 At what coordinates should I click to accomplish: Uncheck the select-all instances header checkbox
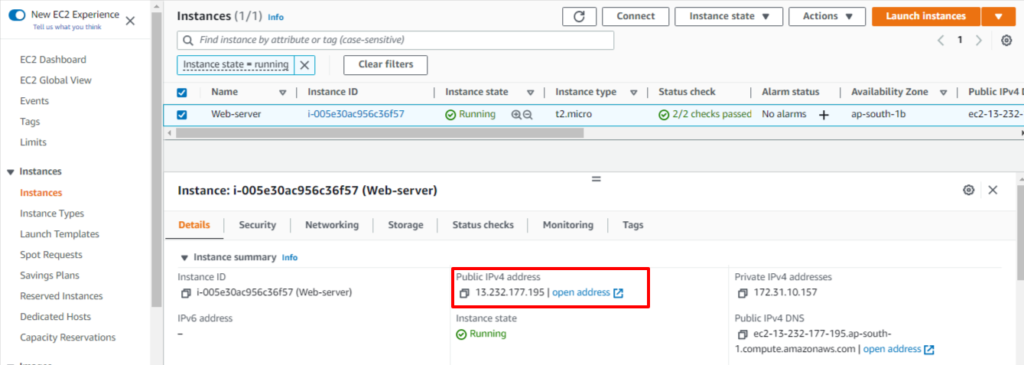coord(182,93)
